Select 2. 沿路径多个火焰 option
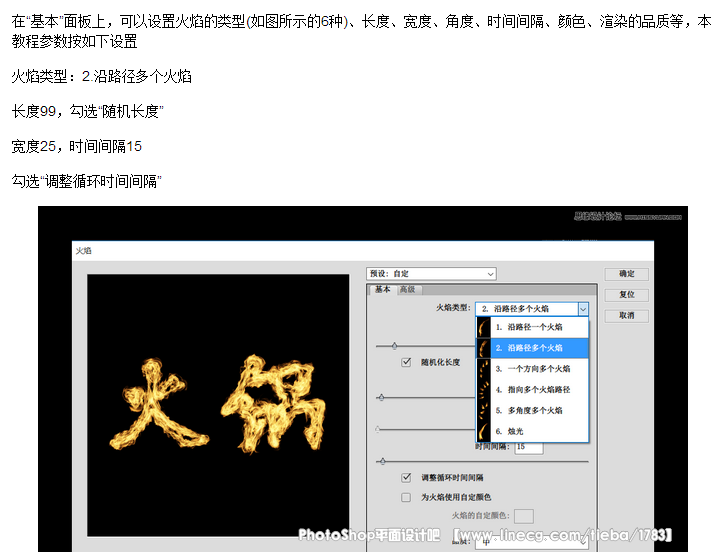The height and width of the screenshot is (552, 722). (533, 348)
